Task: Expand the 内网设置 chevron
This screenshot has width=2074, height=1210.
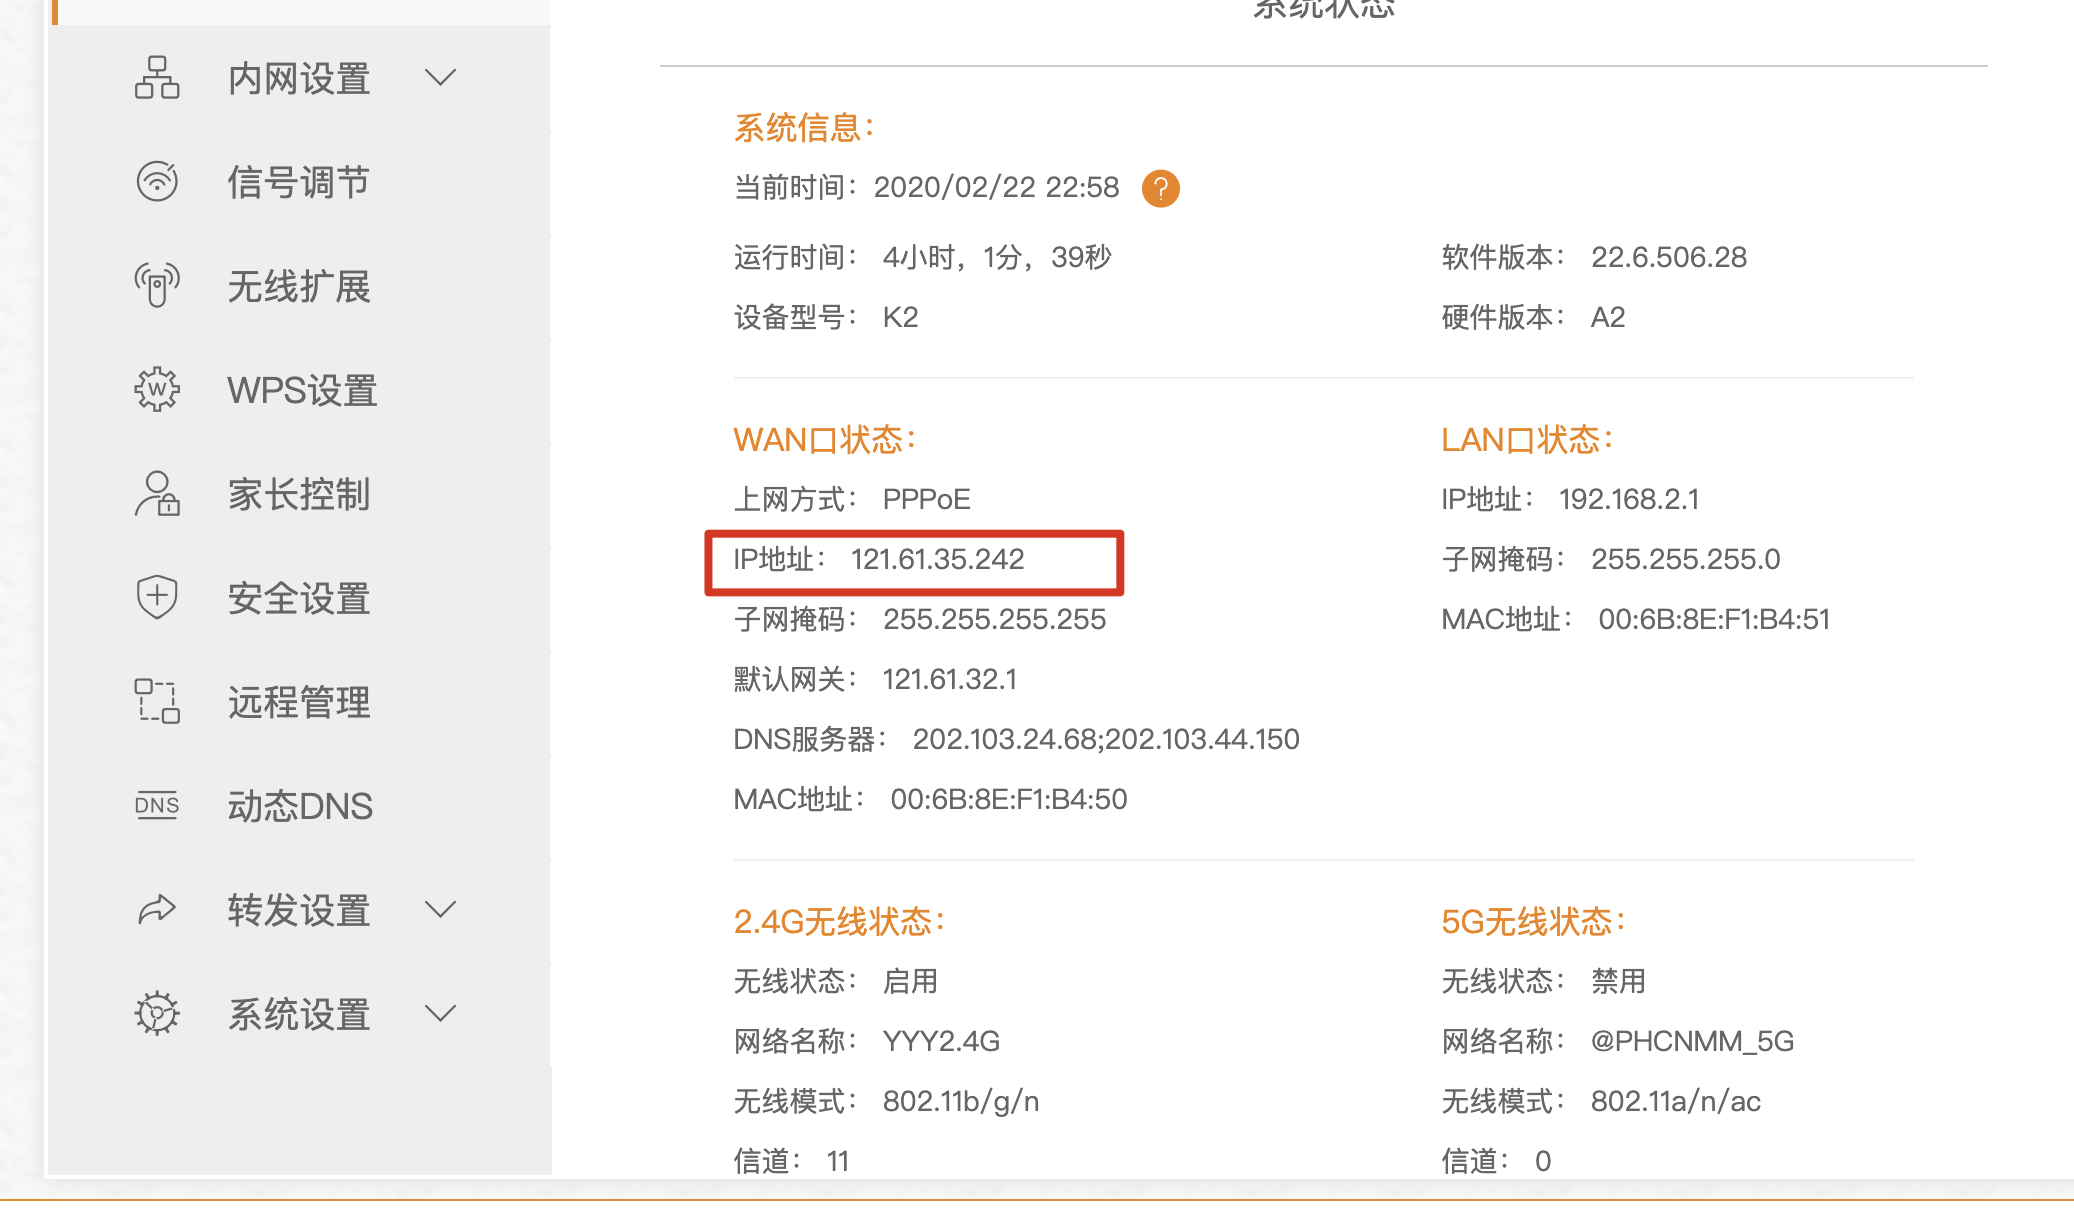Action: point(440,78)
